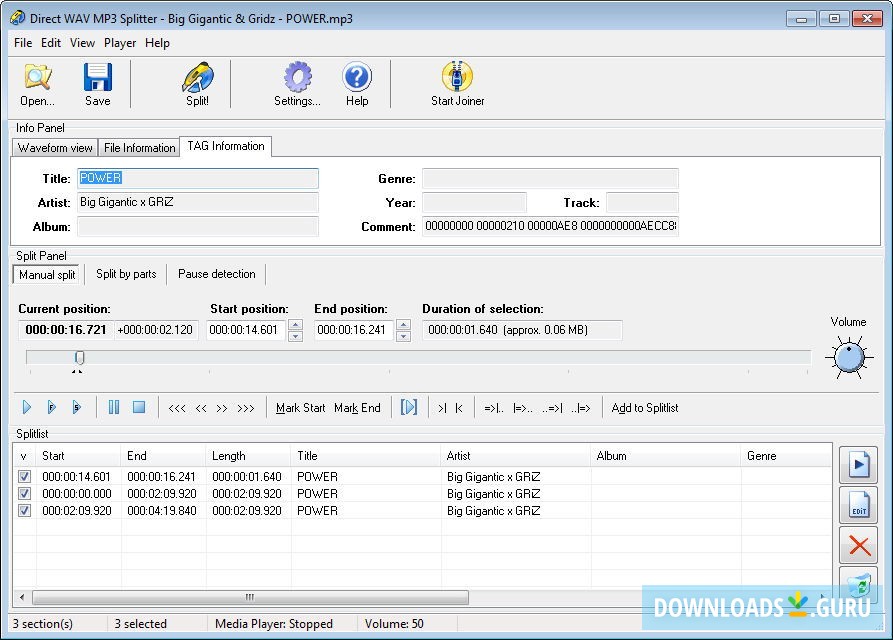Click the Save floppy disk icon
Image resolution: width=893 pixels, height=640 pixels.
[x=97, y=84]
